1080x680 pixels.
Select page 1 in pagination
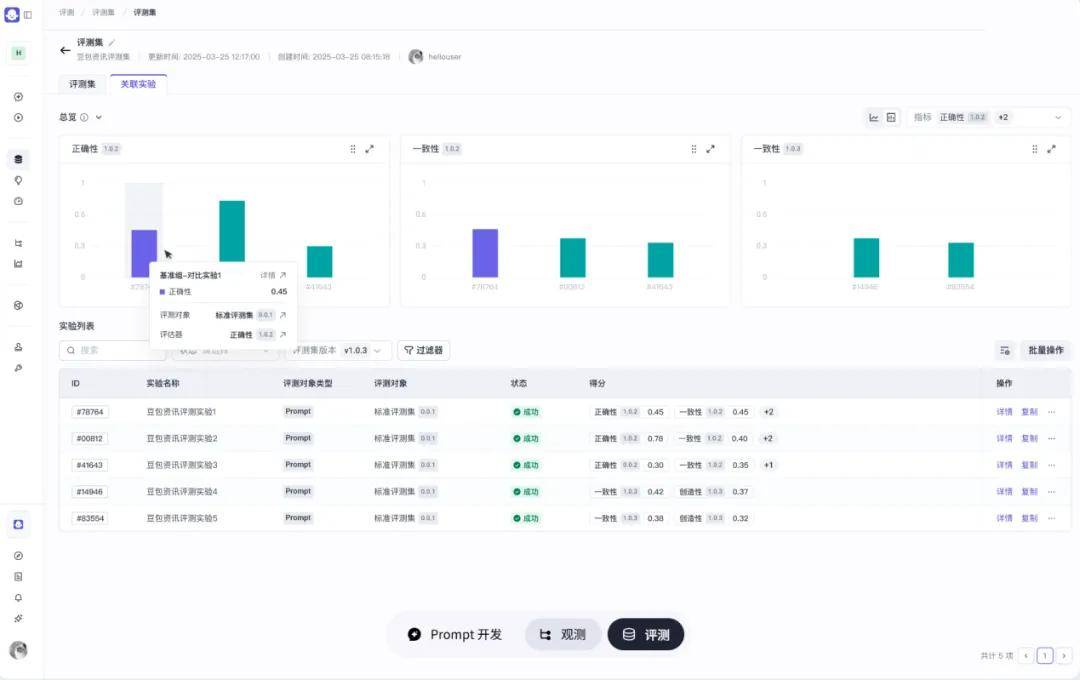[1045, 655]
